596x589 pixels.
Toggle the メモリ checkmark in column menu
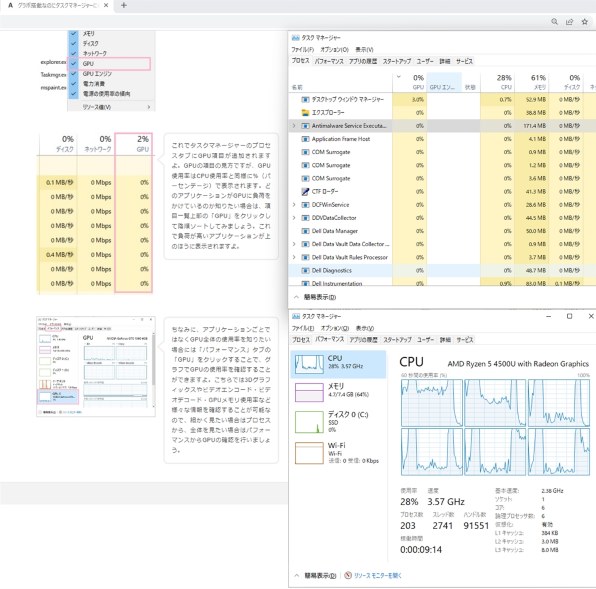(x=74, y=33)
